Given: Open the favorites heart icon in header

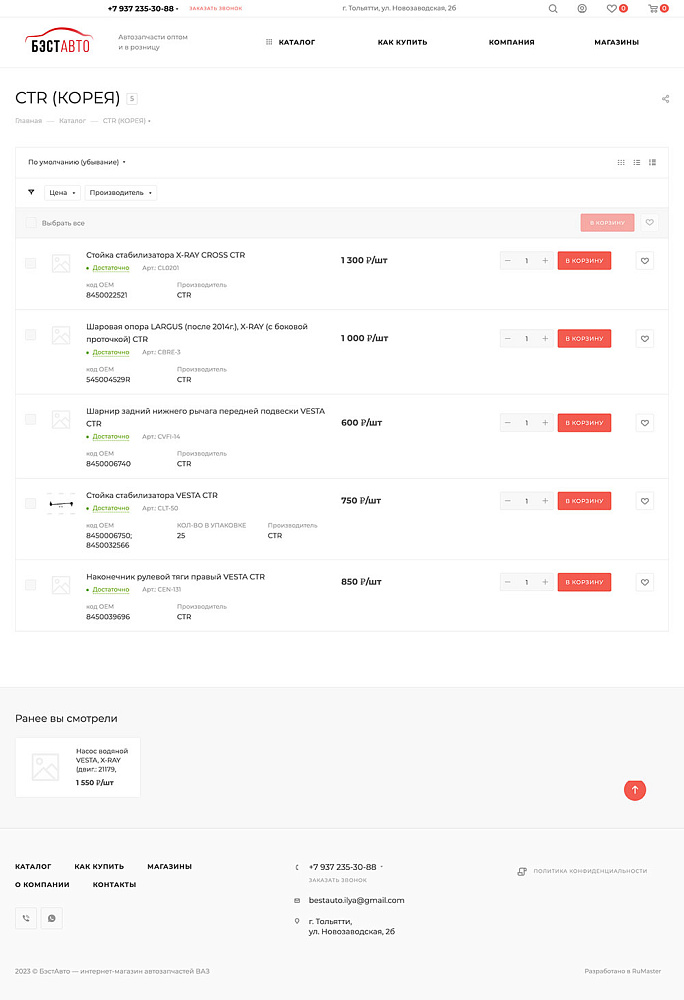Looking at the screenshot, I should [612, 9].
